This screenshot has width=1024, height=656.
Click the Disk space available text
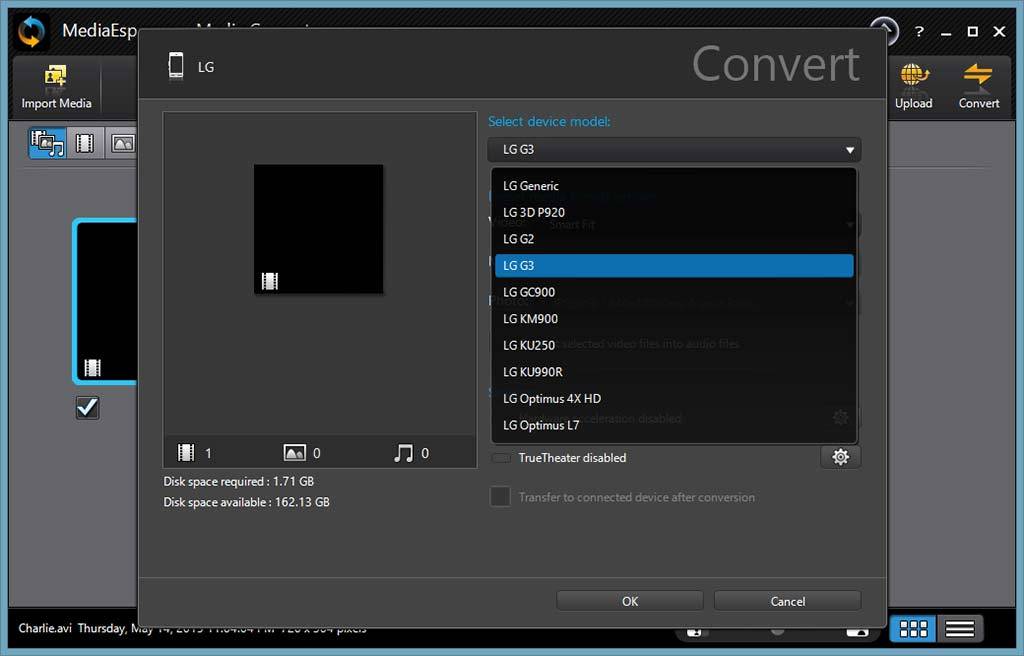point(246,502)
